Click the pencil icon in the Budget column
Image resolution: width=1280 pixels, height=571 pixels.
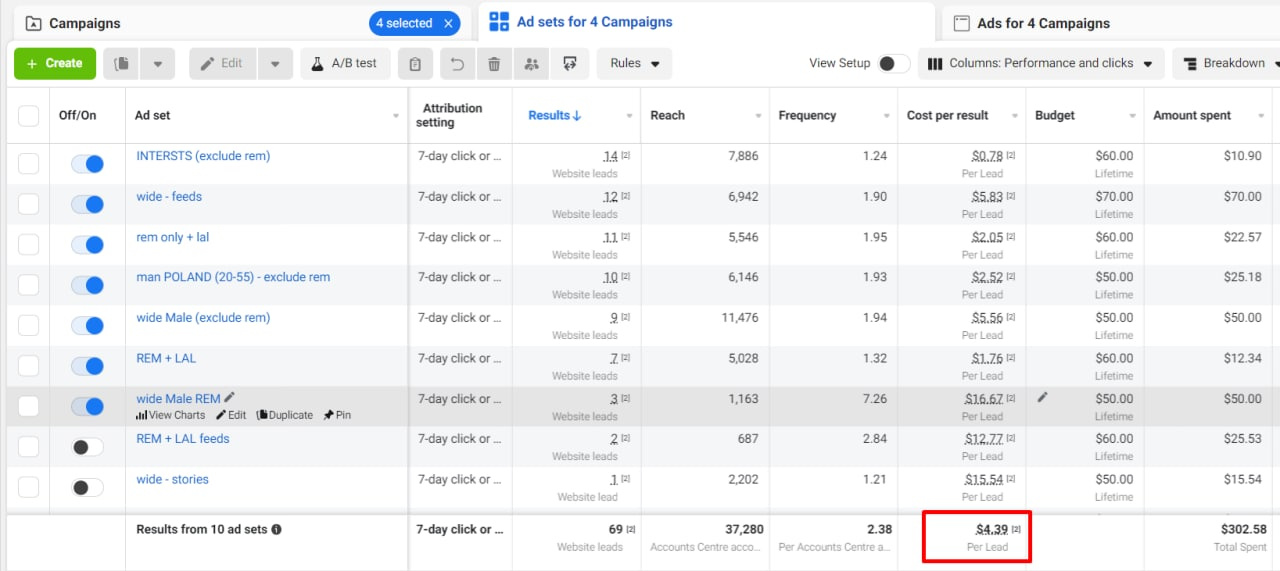(1043, 397)
